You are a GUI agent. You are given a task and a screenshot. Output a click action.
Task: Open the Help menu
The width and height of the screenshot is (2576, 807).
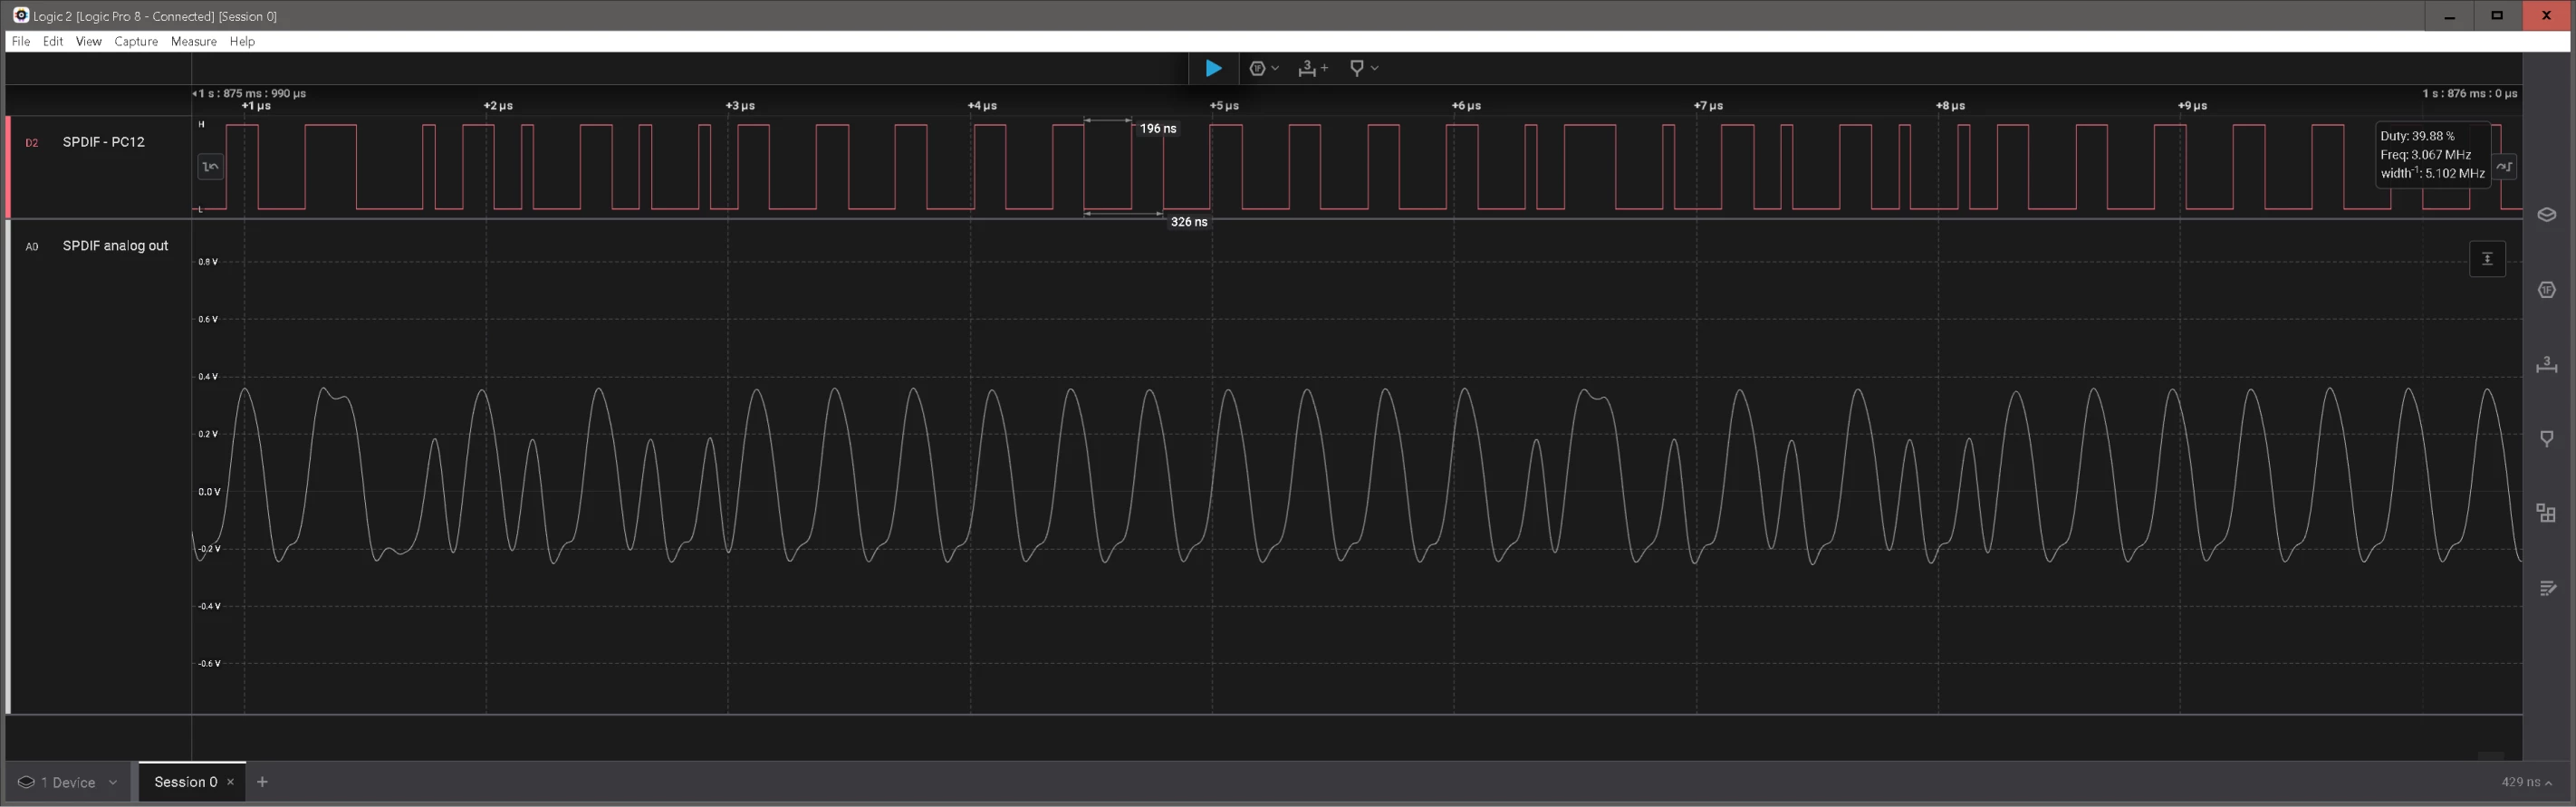tap(242, 41)
